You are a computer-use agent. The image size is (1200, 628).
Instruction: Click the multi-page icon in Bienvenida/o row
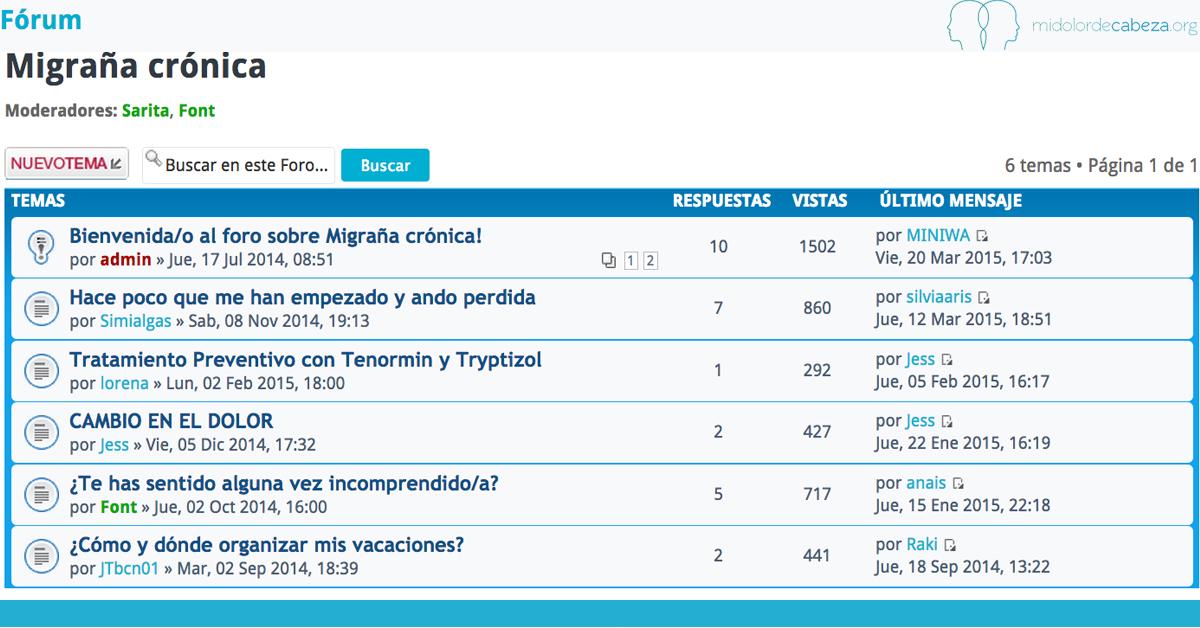click(608, 261)
